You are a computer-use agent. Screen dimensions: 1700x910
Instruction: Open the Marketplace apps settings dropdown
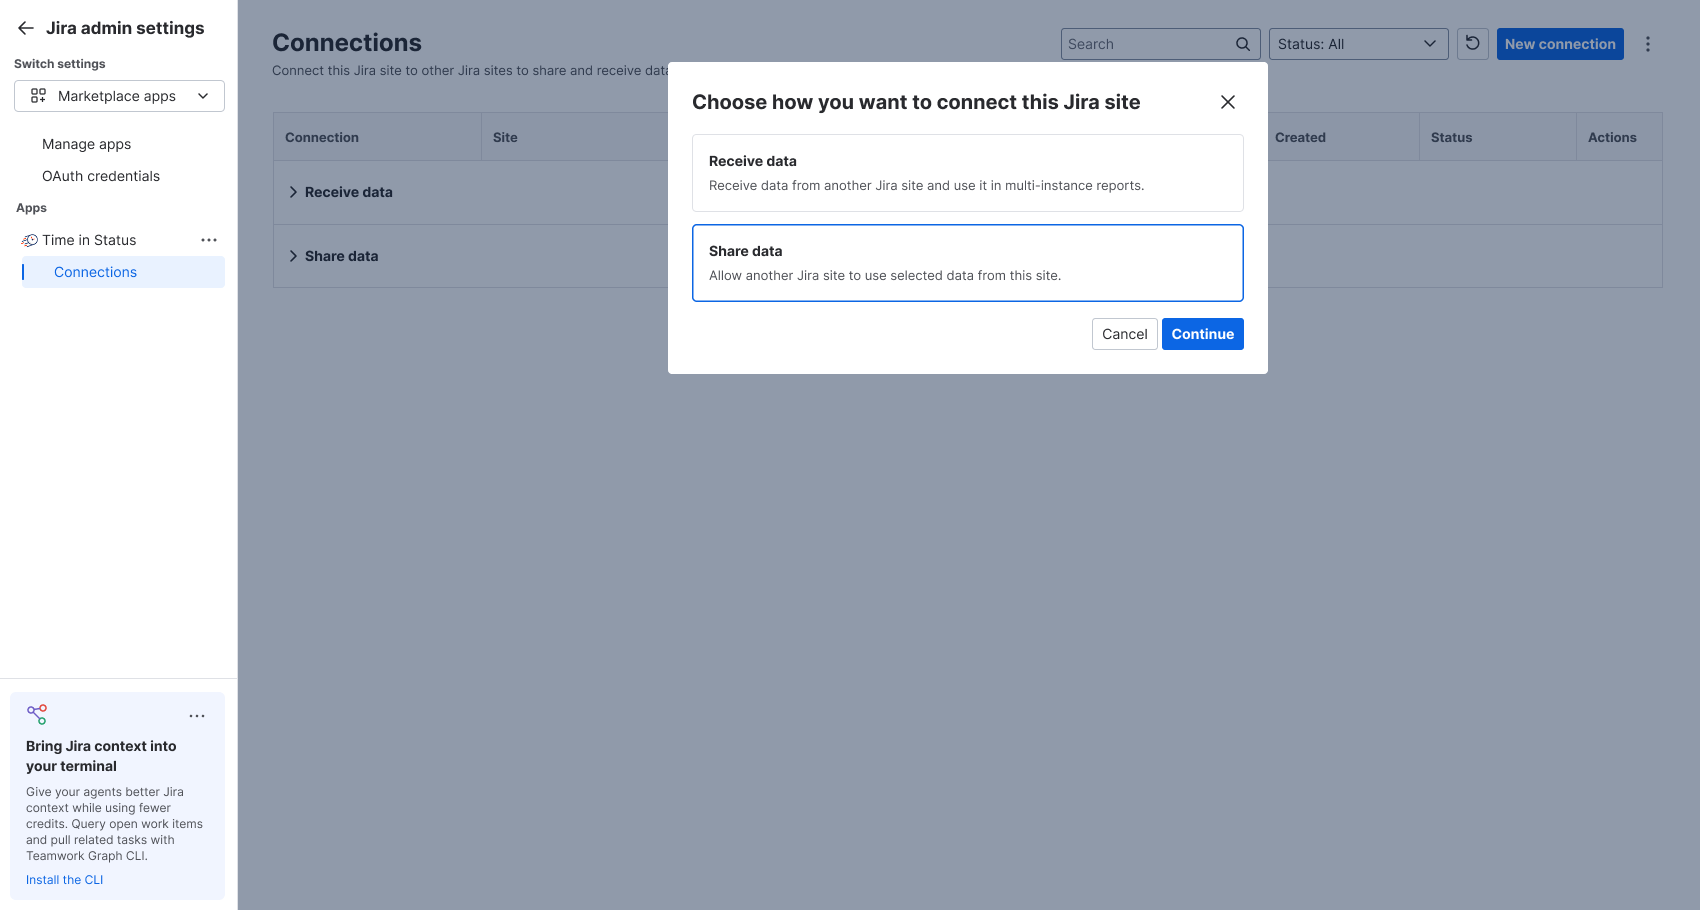[x=119, y=96]
